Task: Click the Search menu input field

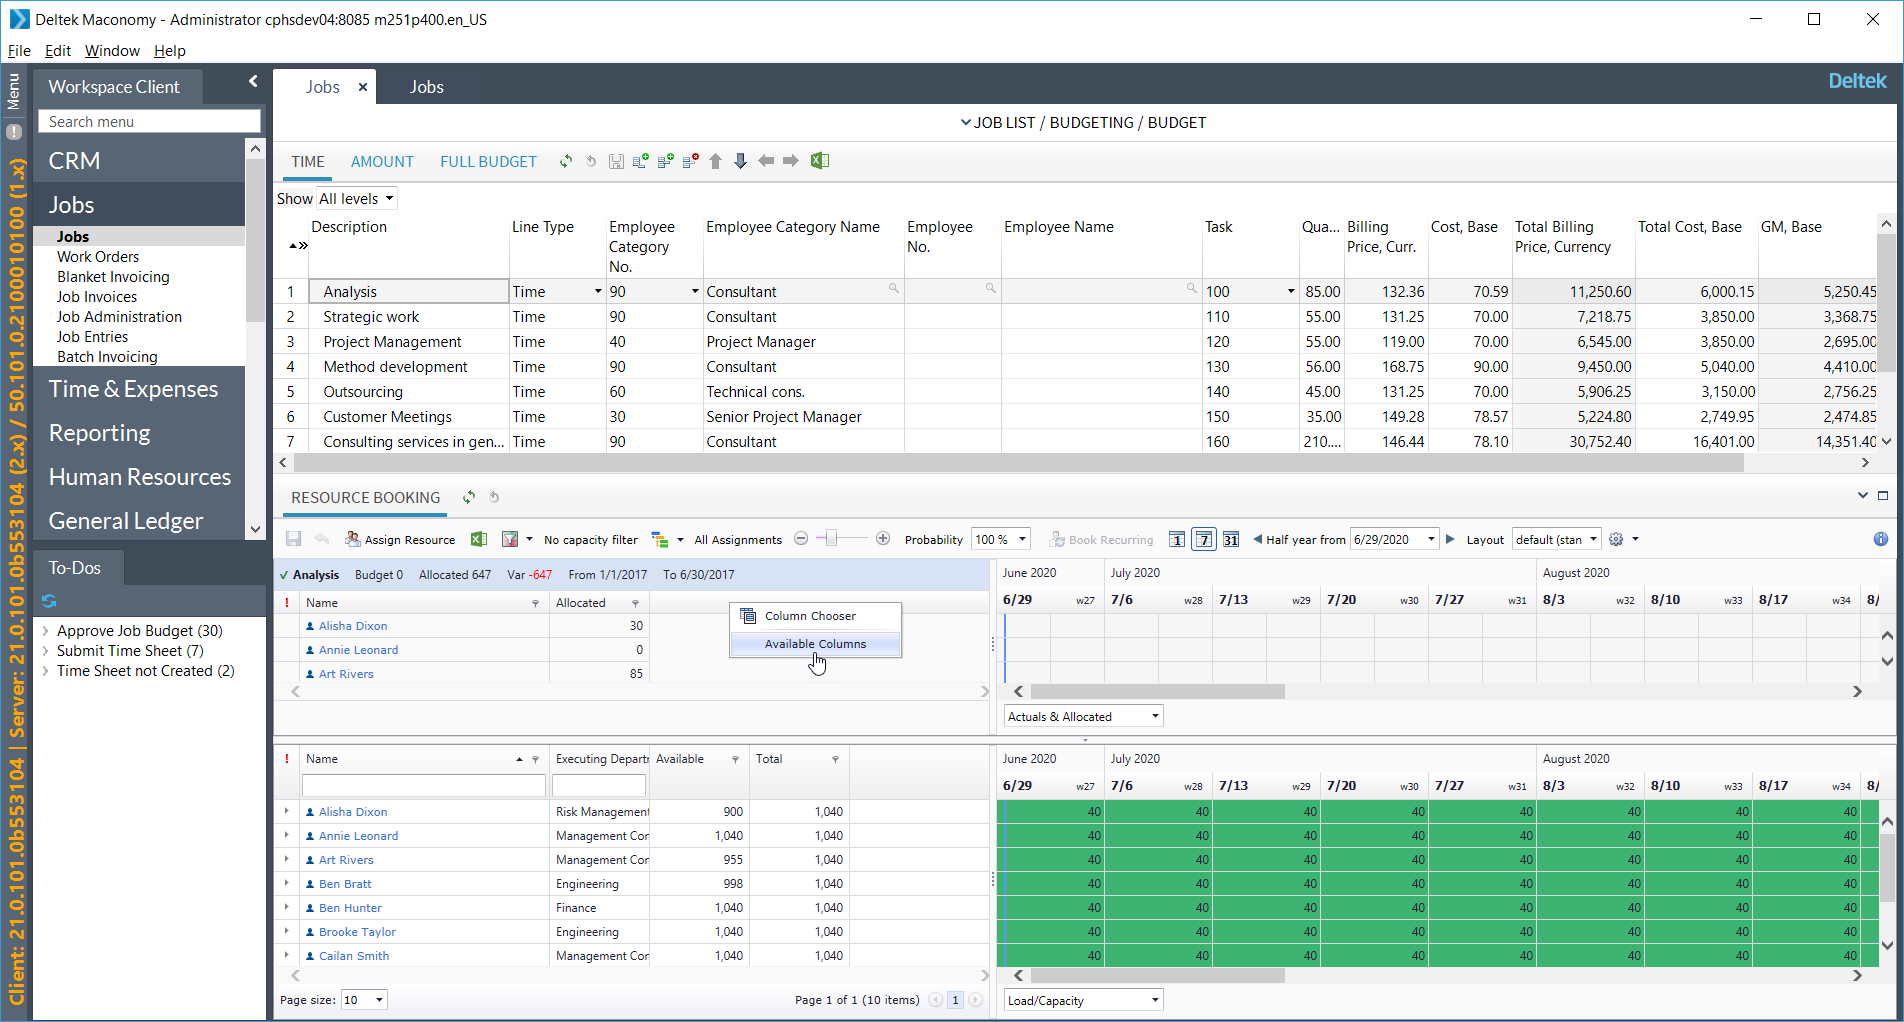Action: point(149,122)
